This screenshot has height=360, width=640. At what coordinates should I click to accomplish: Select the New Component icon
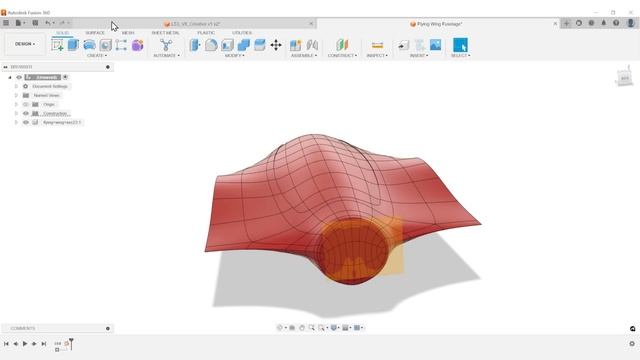(x=296, y=45)
